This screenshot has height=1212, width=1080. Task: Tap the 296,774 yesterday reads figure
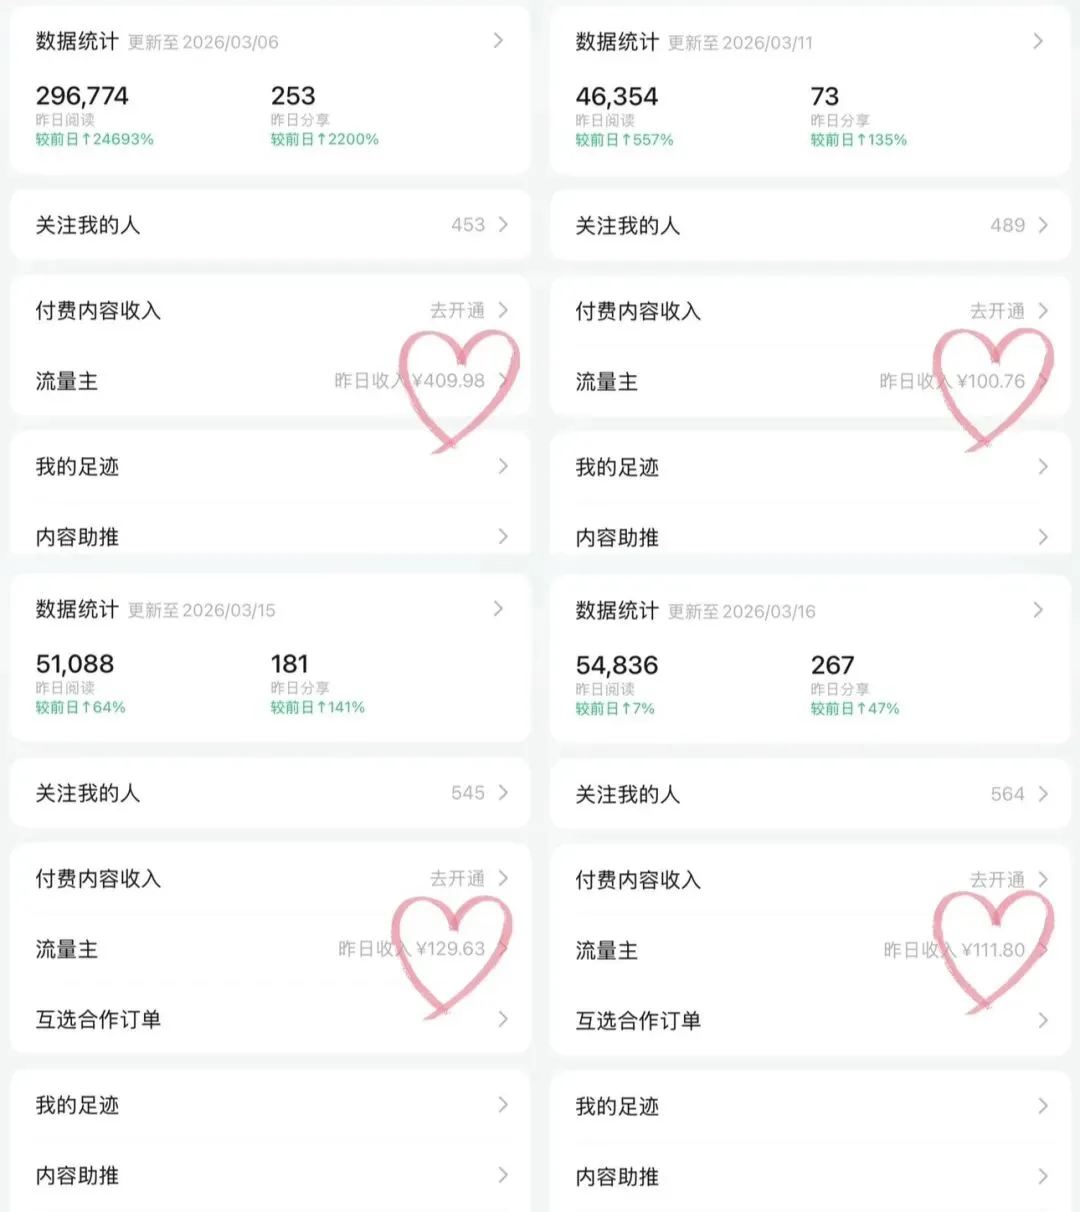[x=82, y=96]
